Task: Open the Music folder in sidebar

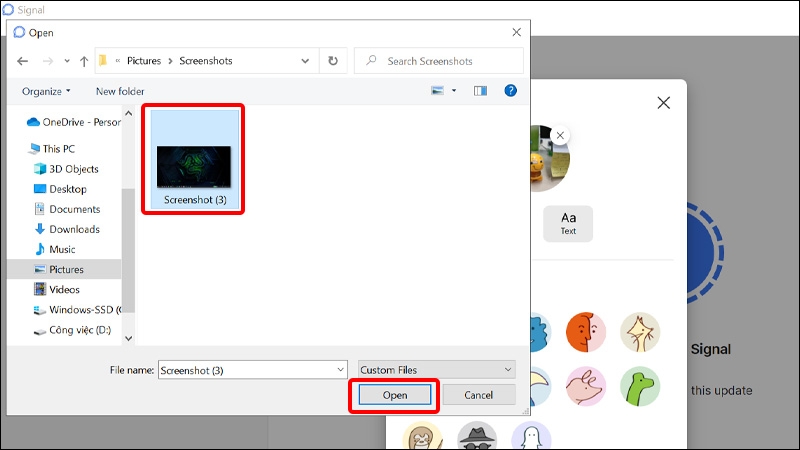Action: tap(54, 249)
